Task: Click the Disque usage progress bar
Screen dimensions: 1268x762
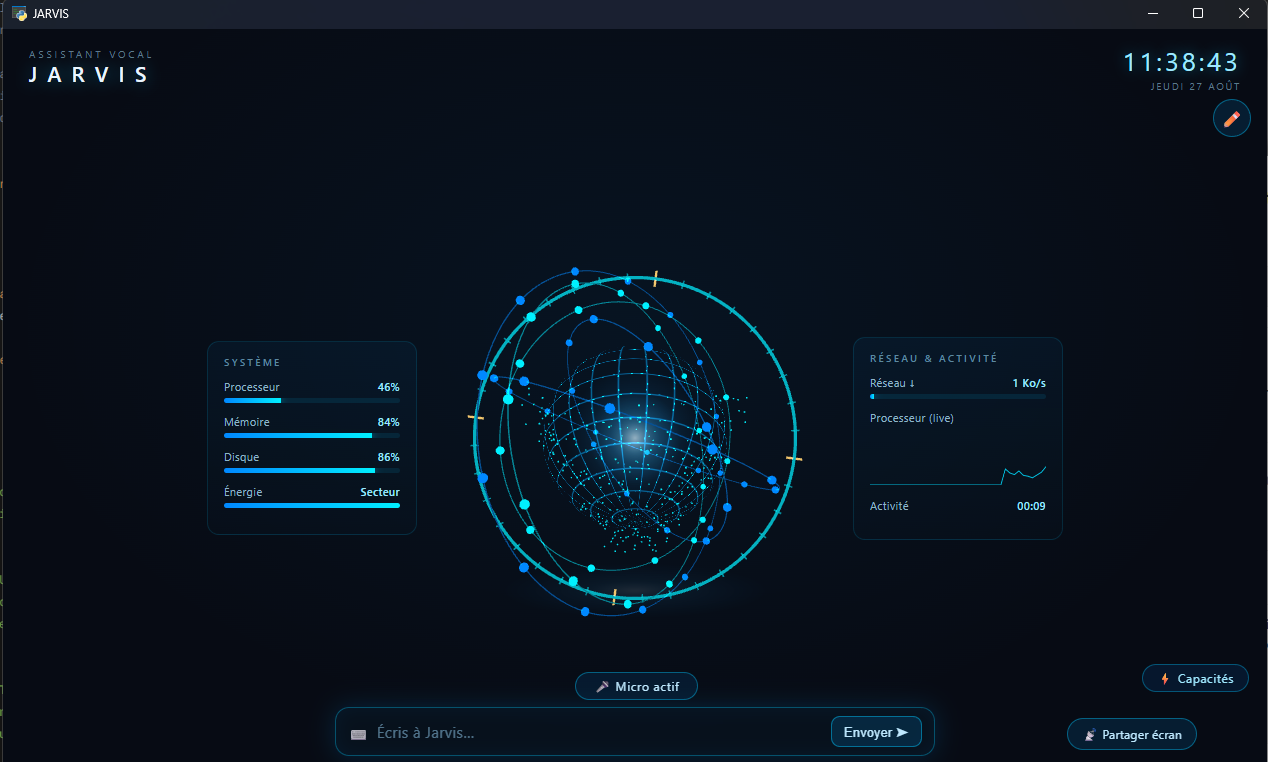Action: click(312, 471)
